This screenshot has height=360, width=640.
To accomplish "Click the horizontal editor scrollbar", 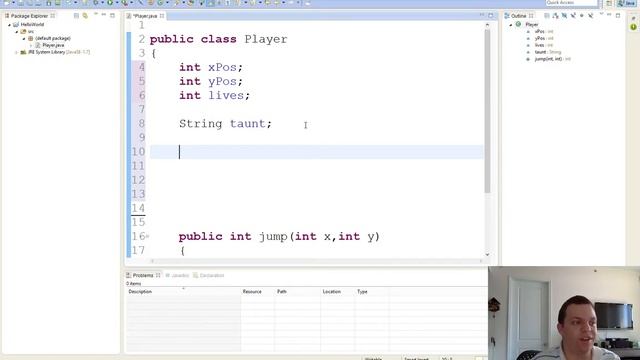I will point(316,261).
